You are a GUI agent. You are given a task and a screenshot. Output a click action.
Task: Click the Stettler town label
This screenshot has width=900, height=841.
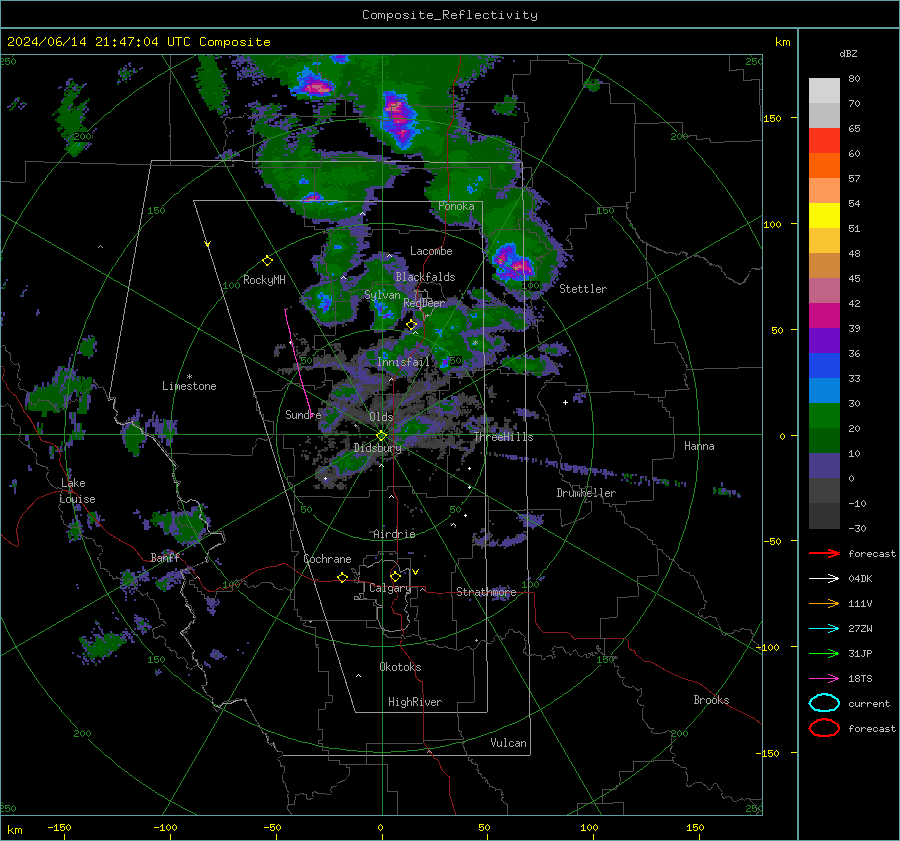[583, 289]
